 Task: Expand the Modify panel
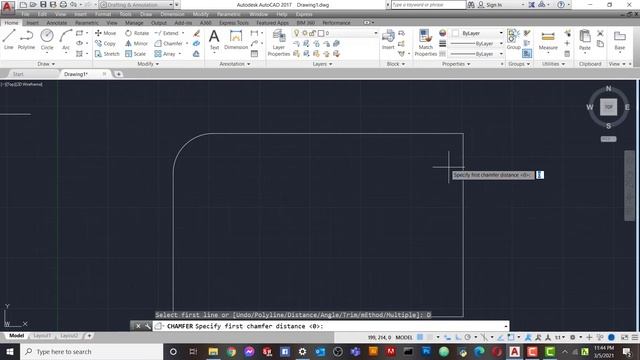[148, 64]
